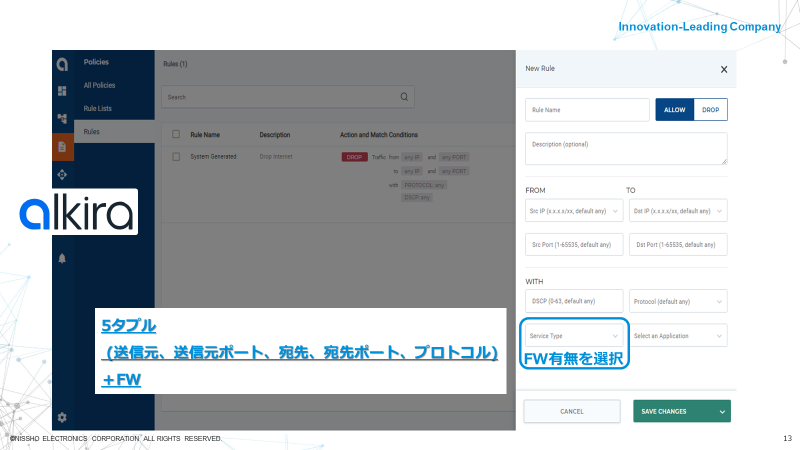Open the Select an Application dropdown

click(678, 336)
